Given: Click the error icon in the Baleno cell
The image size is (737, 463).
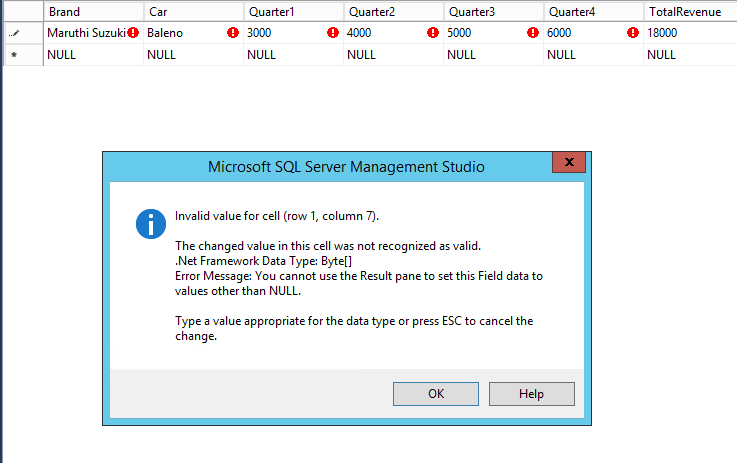Looking at the screenshot, I should tap(233, 32).
